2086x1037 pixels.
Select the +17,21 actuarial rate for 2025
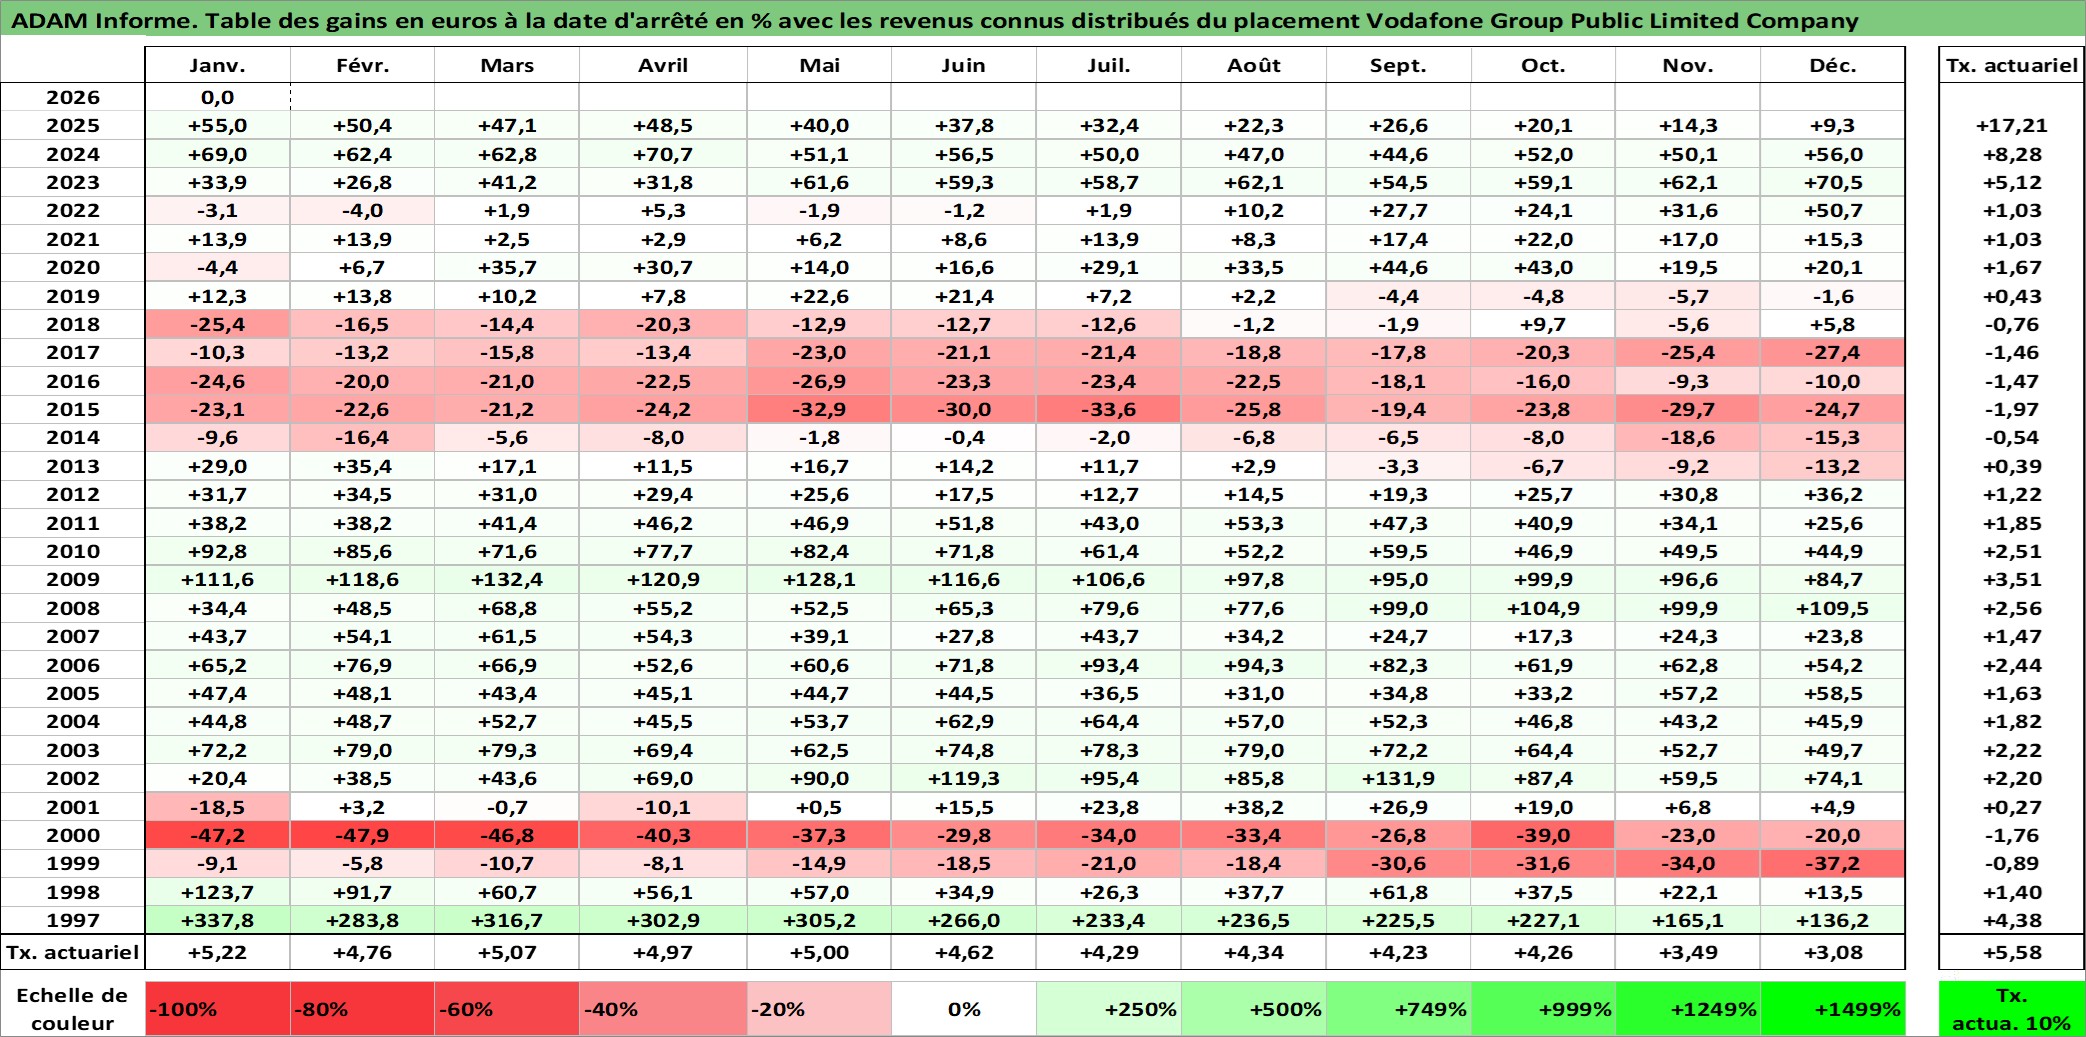click(2012, 125)
